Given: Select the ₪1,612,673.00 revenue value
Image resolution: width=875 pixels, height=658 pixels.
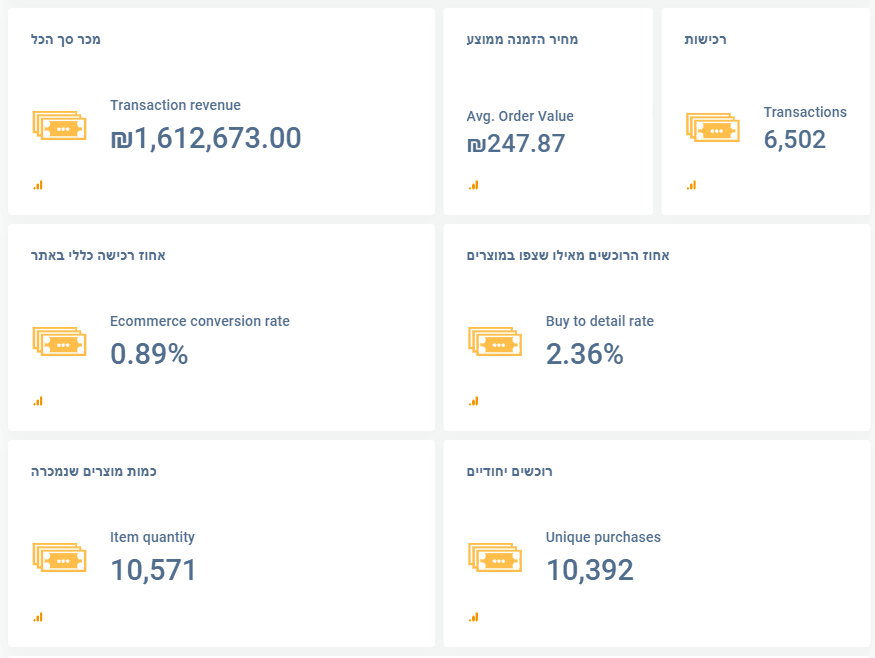Looking at the screenshot, I should (205, 138).
